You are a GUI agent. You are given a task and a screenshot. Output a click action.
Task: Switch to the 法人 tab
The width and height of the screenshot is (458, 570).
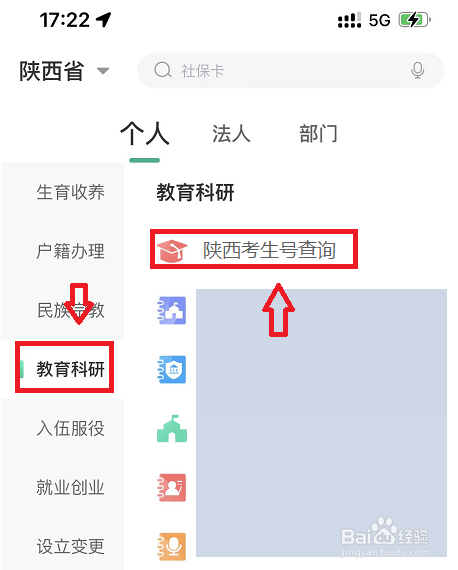[231, 134]
